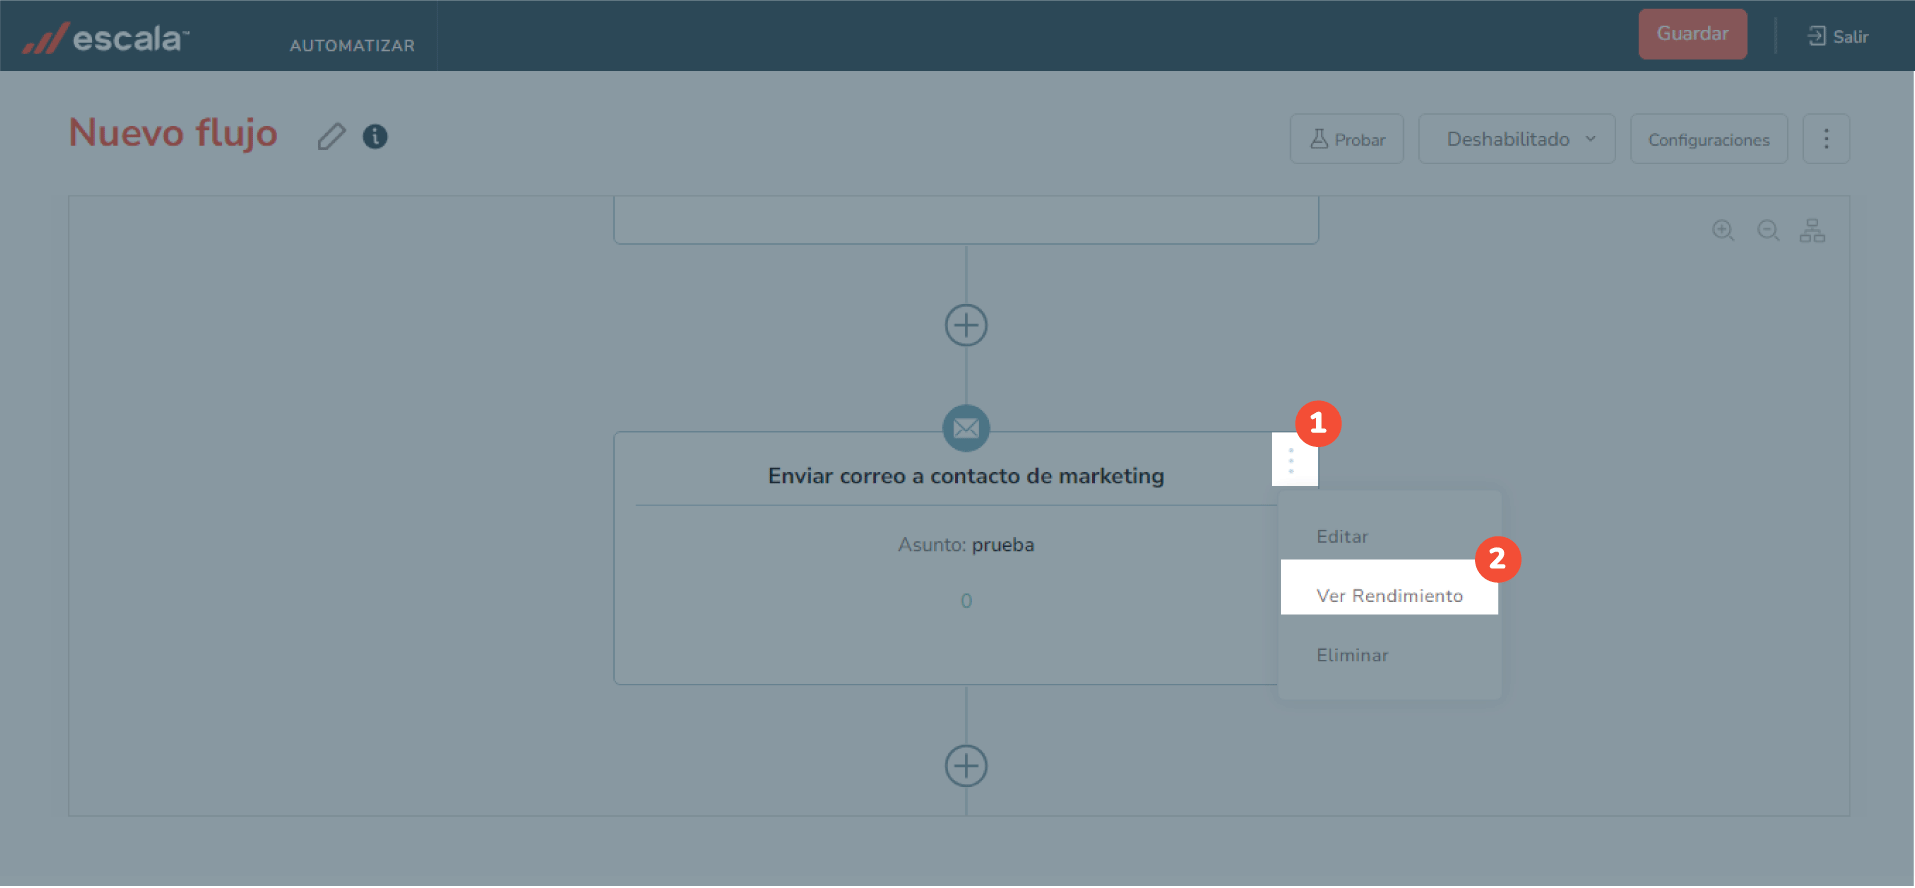Exit via the Salir button
The width and height of the screenshot is (1915, 888).
(1837, 36)
